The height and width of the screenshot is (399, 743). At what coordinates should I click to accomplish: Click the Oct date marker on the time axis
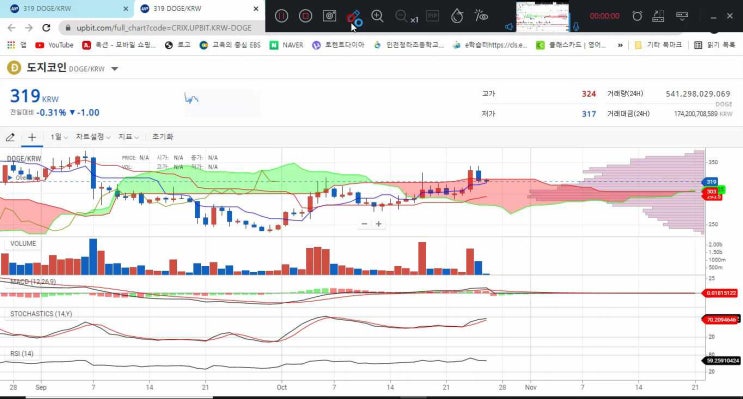pyautogui.click(x=281, y=387)
